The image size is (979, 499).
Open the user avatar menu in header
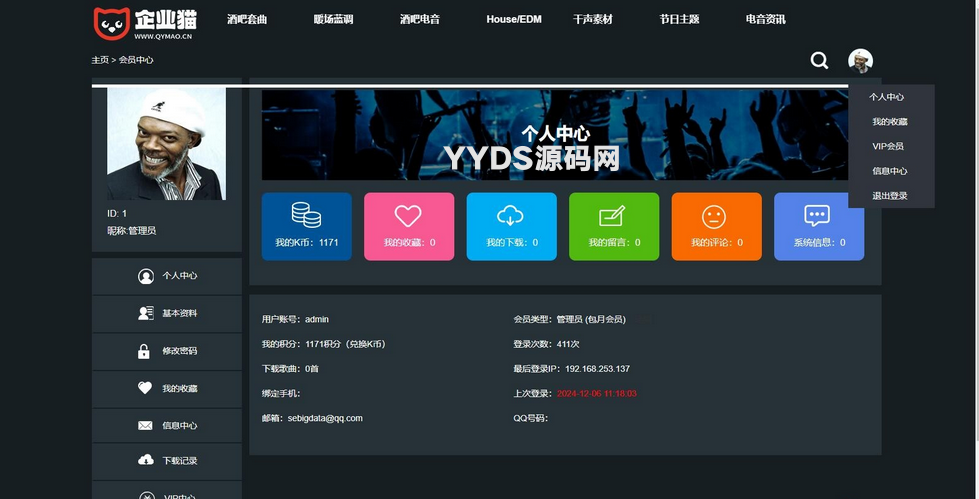coord(860,61)
